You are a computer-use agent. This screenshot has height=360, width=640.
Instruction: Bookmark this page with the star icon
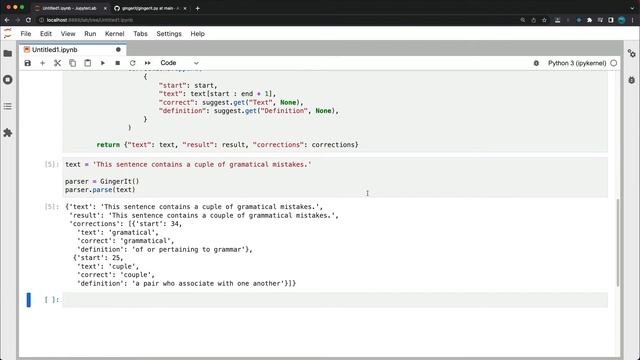tap(544, 20)
